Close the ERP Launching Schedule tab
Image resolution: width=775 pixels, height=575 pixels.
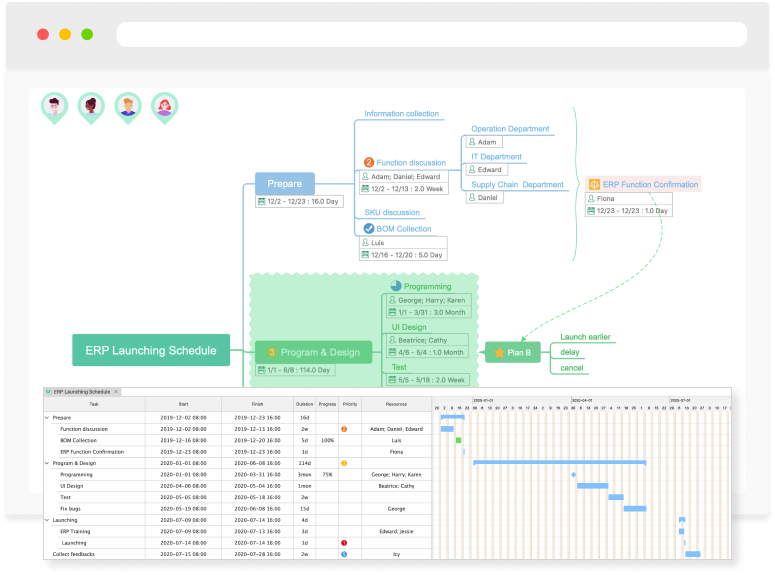click(x=116, y=392)
